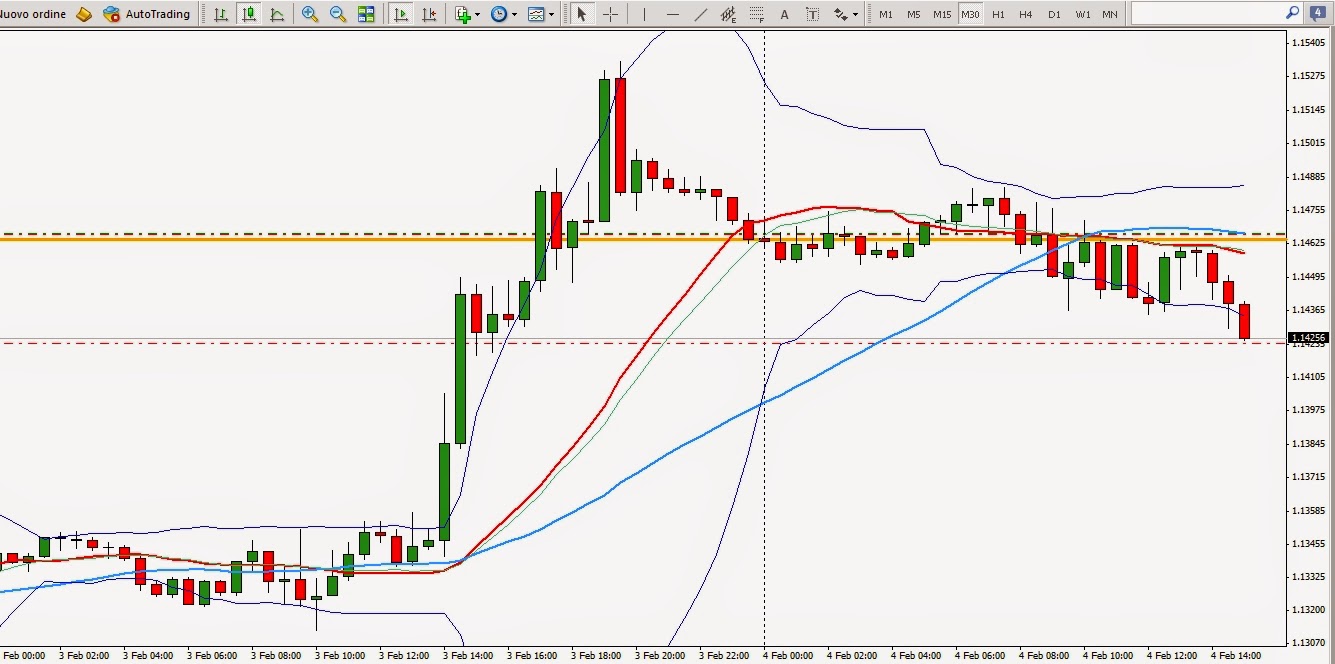The image size is (1335, 664).
Task: Switch timeframe to H4
Action: pyautogui.click(x=1026, y=14)
